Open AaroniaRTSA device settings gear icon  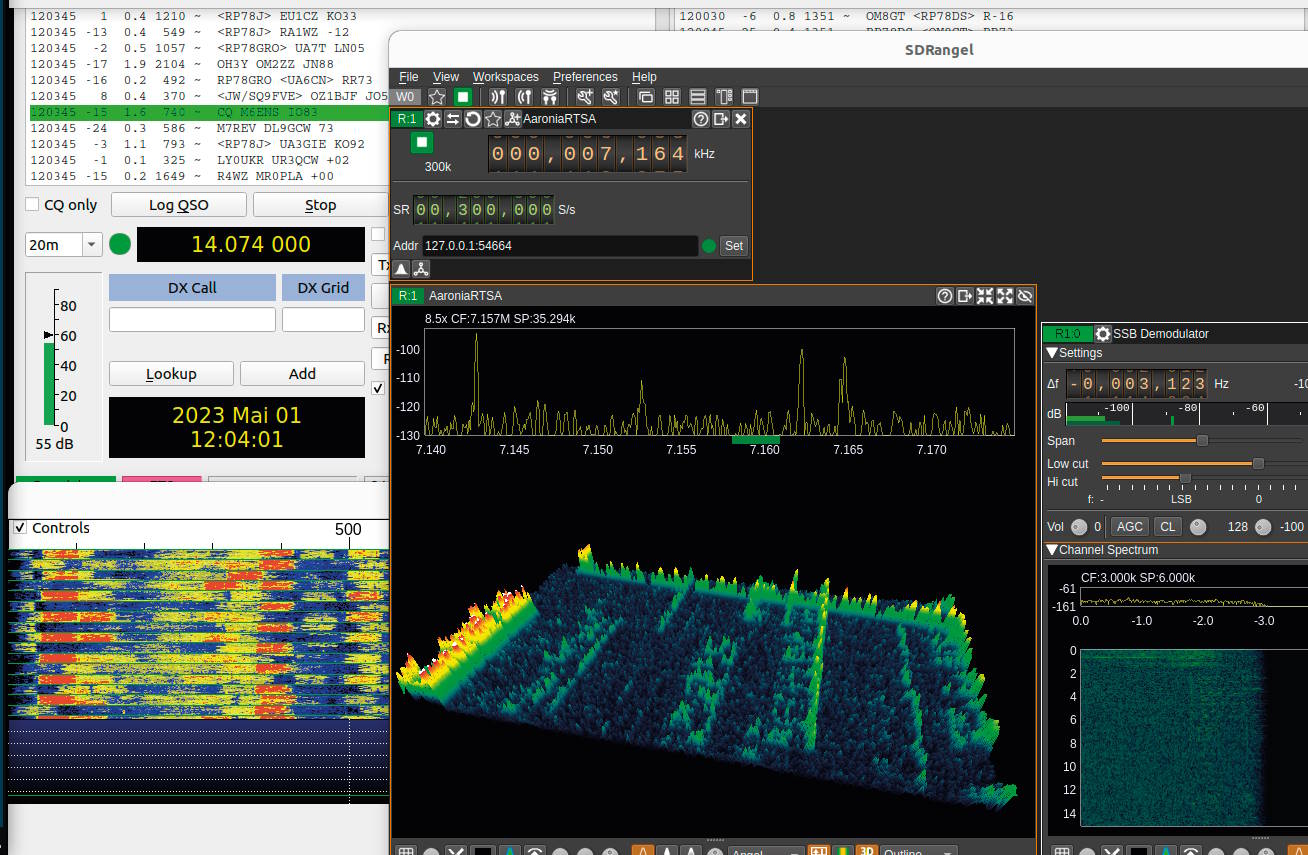433,119
